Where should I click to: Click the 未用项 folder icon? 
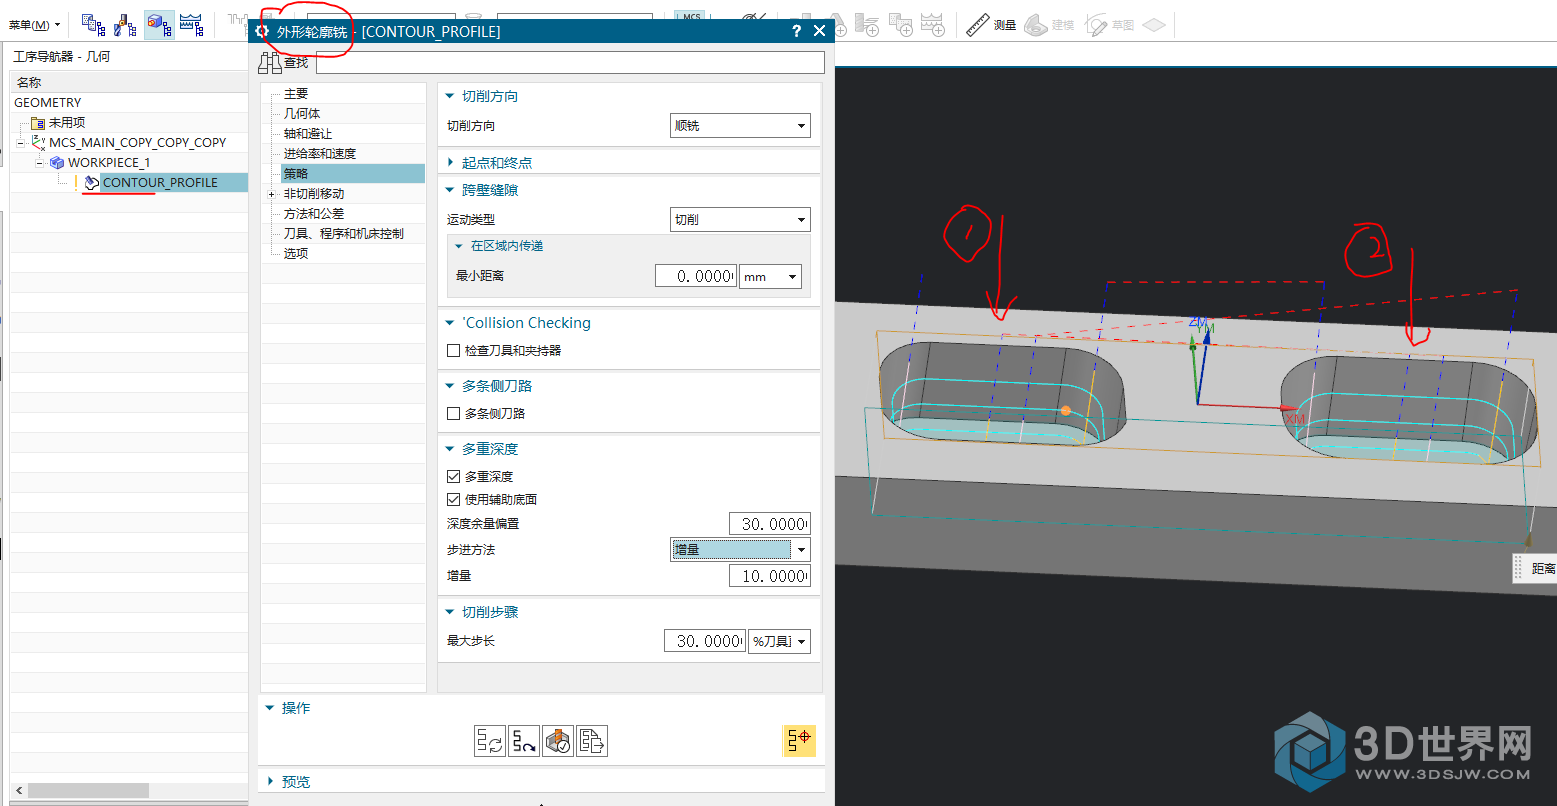point(39,123)
